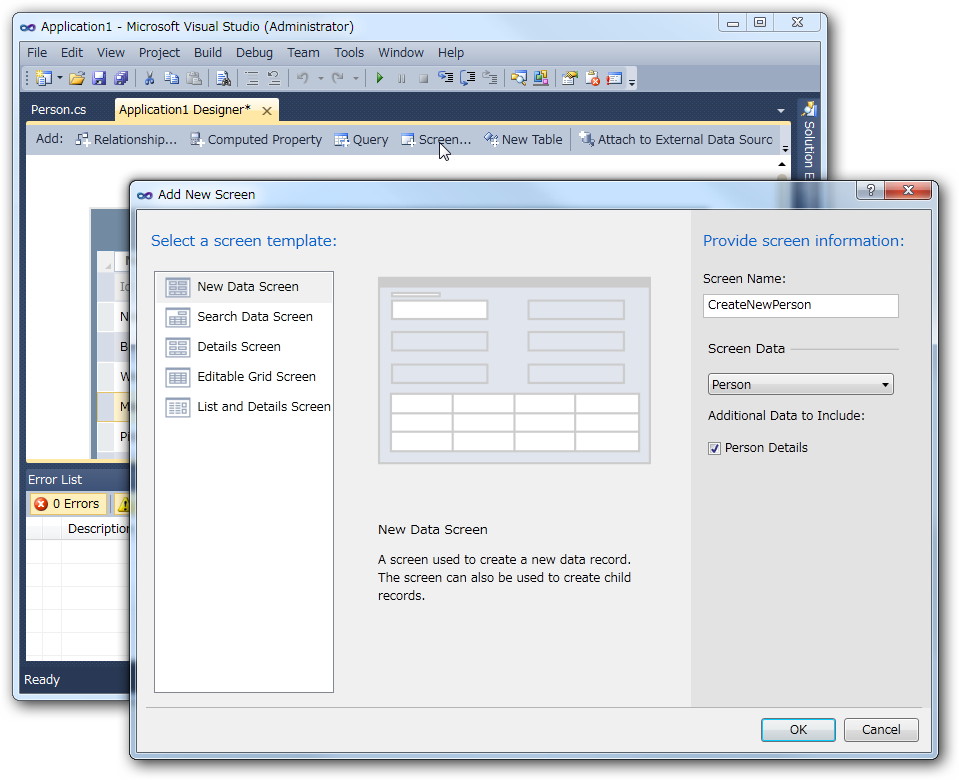Click Relationship... in the designer Add bar
This screenshot has width=959, height=780.
(126, 139)
